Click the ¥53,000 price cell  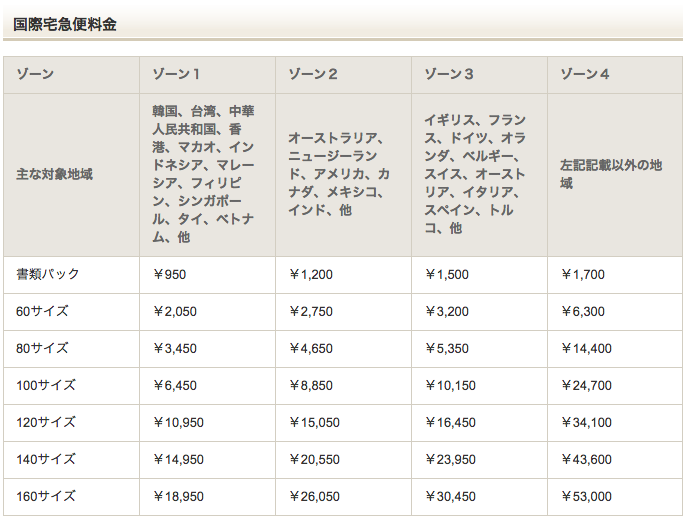point(585,496)
